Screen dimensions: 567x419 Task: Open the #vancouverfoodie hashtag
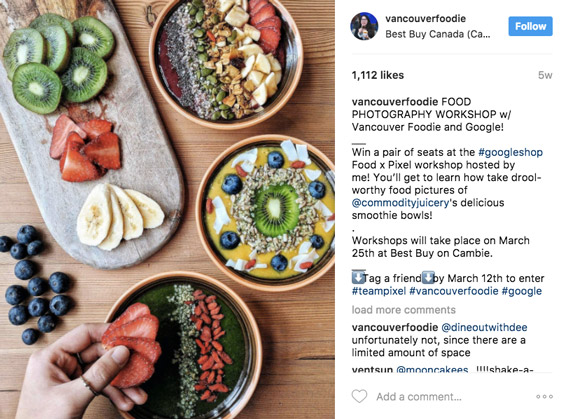click(454, 291)
